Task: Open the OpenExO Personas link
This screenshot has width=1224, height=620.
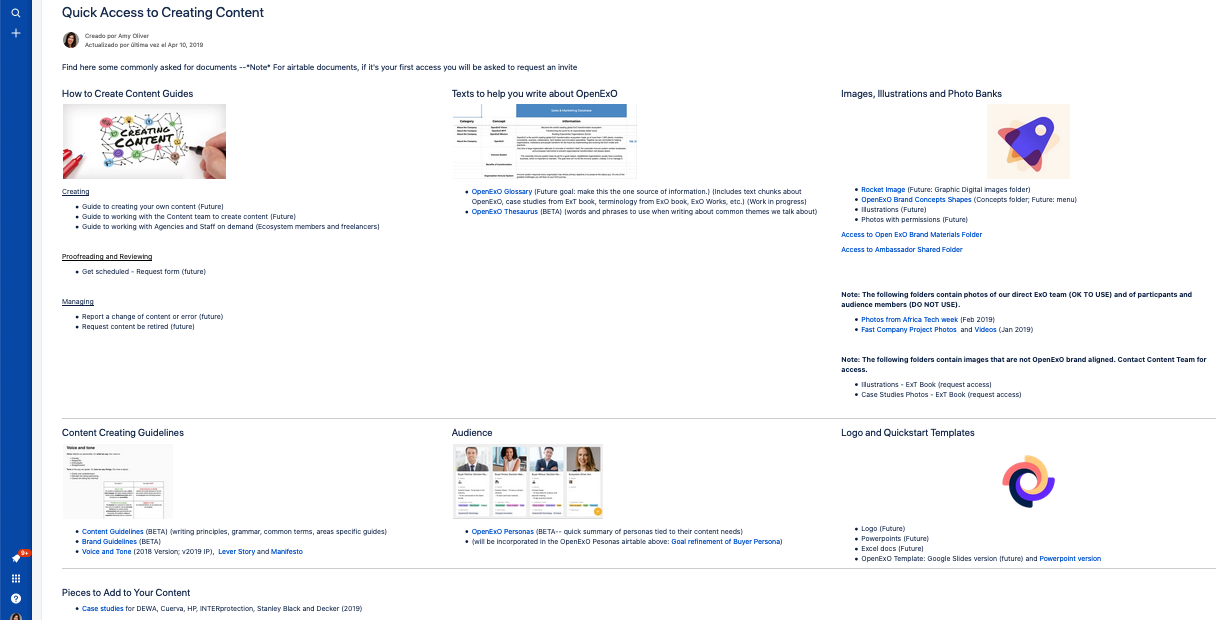Action: click(x=502, y=531)
